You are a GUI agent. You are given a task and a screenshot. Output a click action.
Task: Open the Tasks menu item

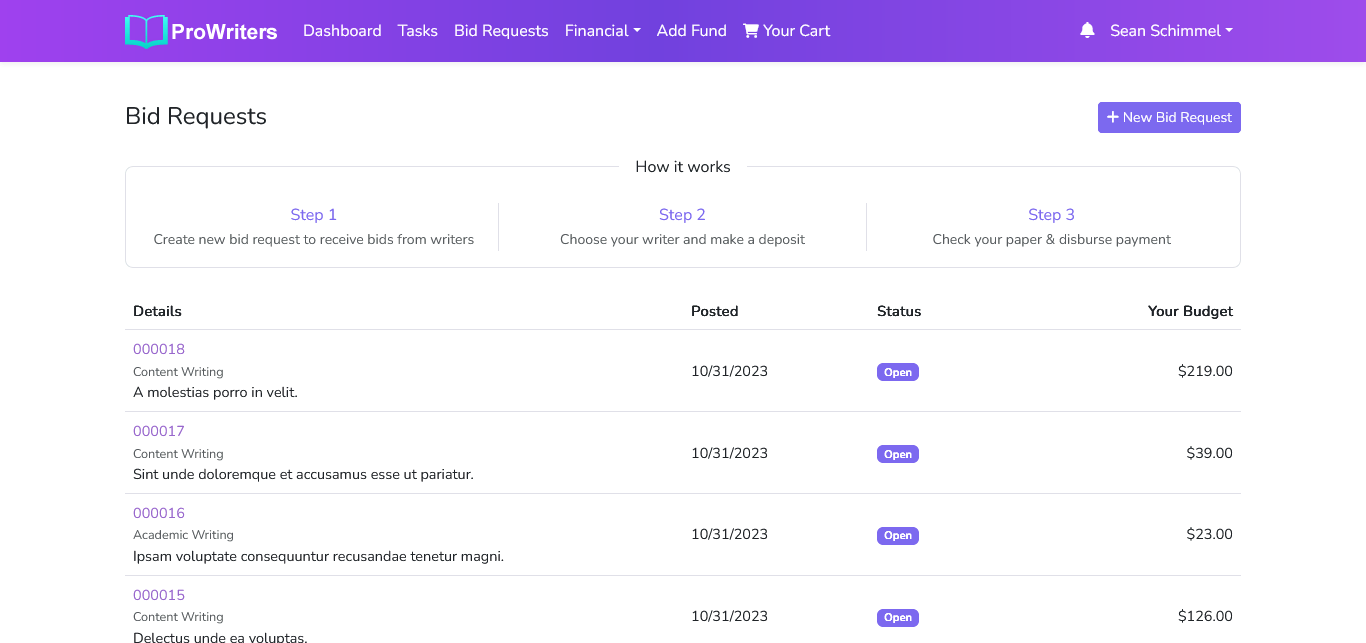click(x=417, y=31)
